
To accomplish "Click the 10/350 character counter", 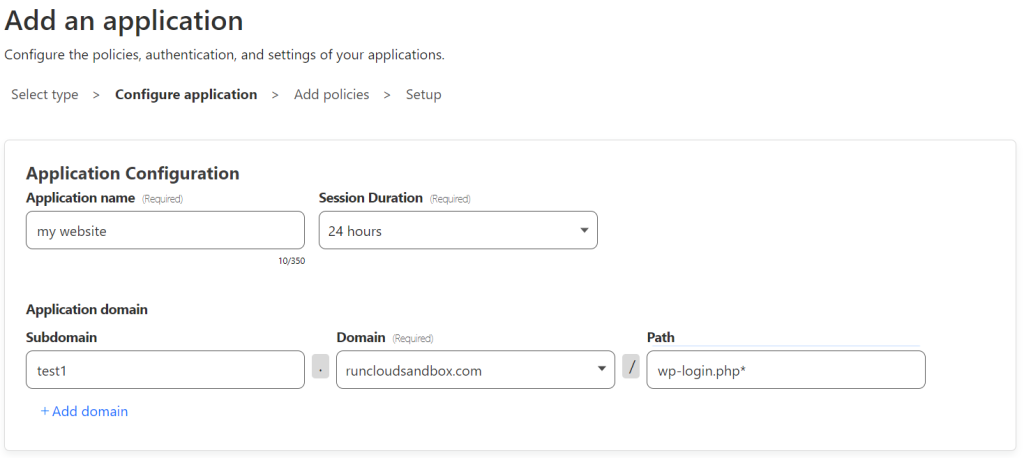I will pos(291,261).
